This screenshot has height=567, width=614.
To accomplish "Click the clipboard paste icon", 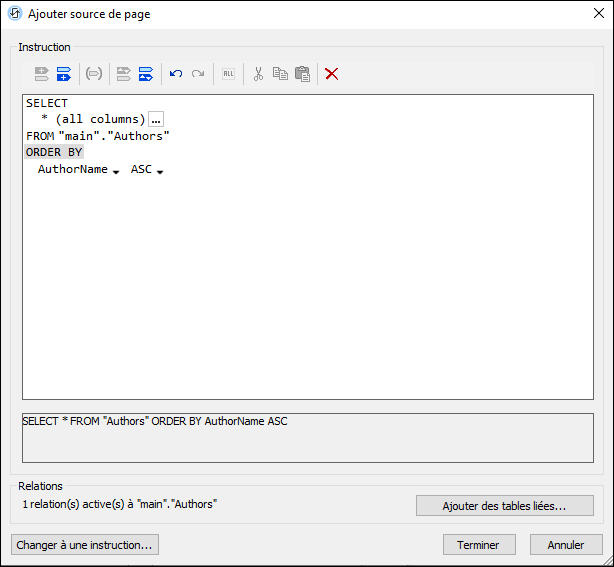I will point(302,74).
